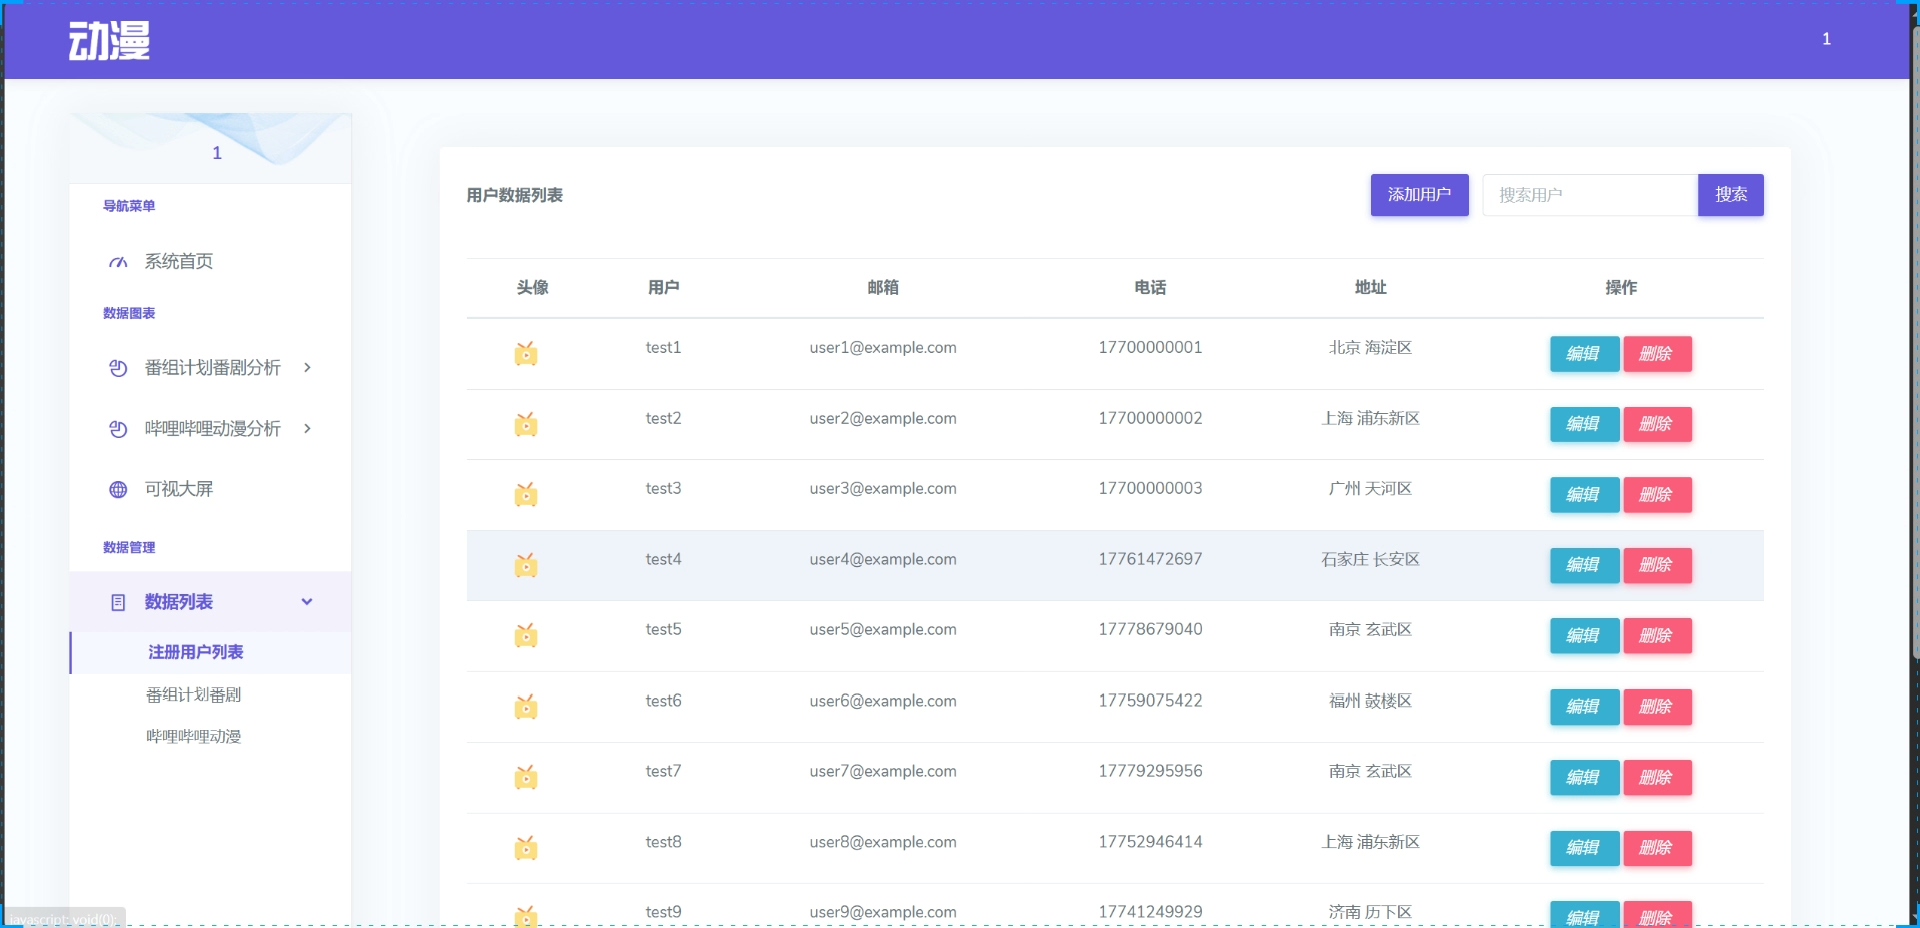Delete user test2 with 删除 button

coord(1657,424)
